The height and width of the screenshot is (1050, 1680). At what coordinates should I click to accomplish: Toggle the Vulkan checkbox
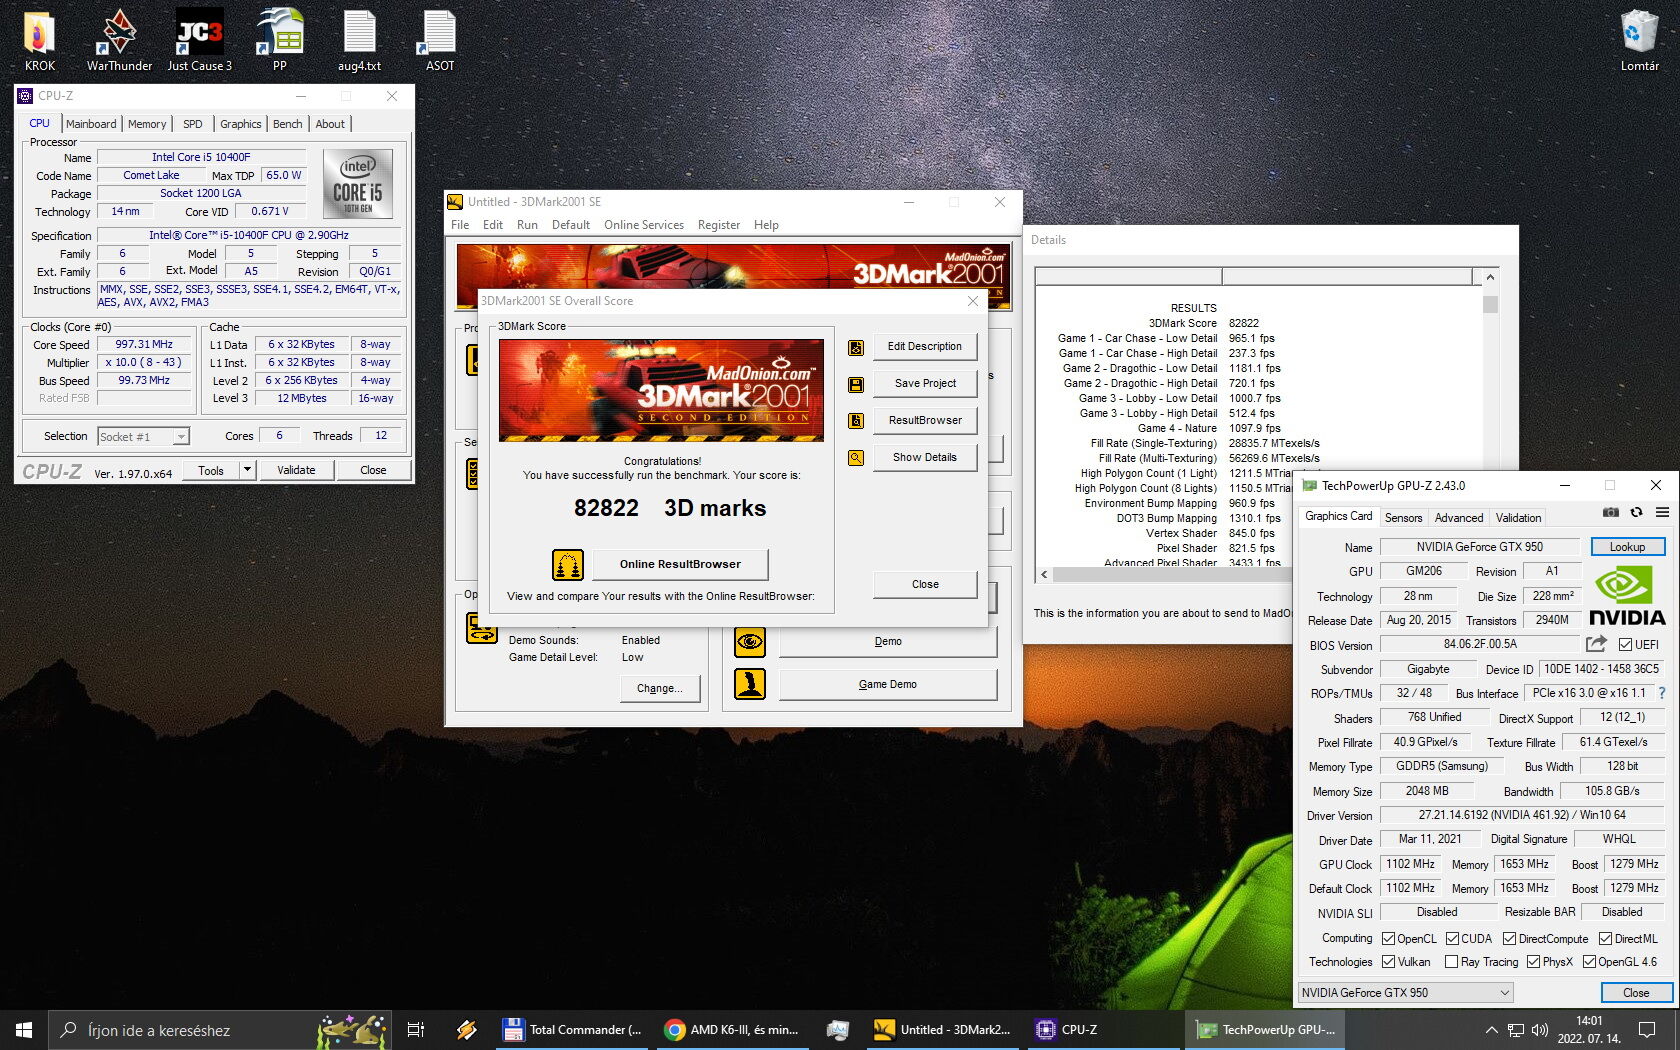[x=1388, y=962]
